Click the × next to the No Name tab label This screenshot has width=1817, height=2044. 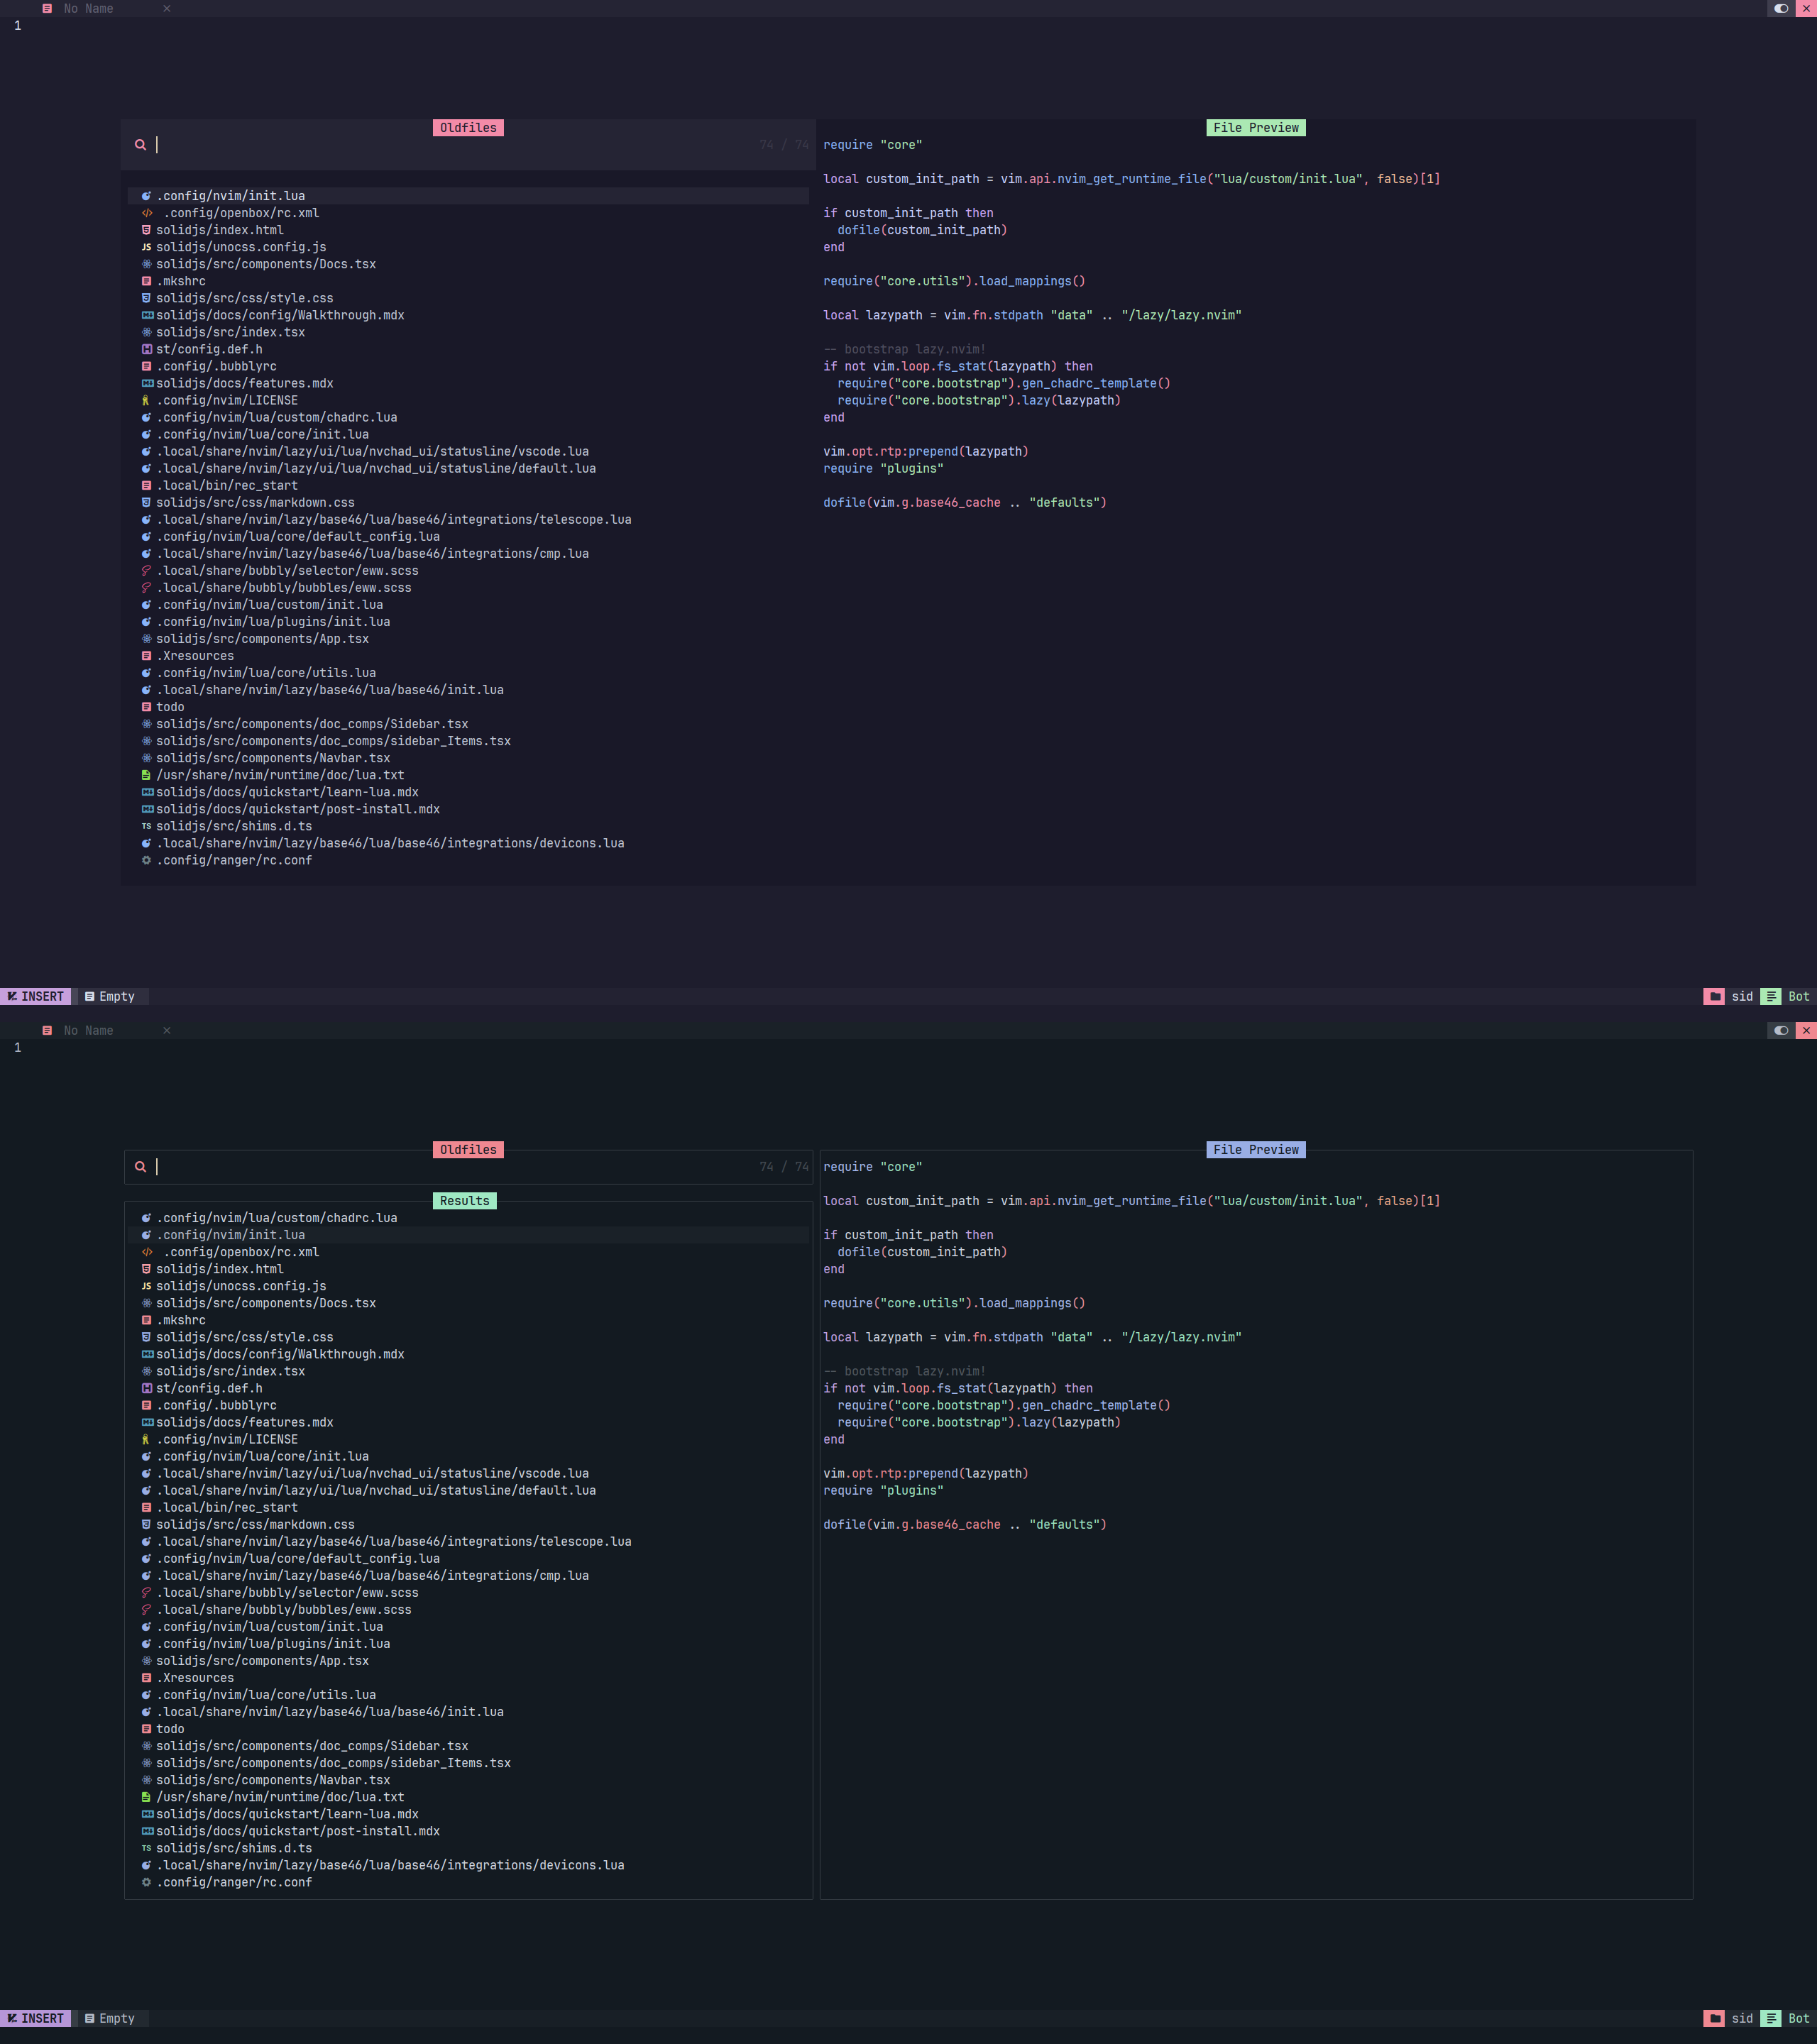pyautogui.click(x=166, y=8)
